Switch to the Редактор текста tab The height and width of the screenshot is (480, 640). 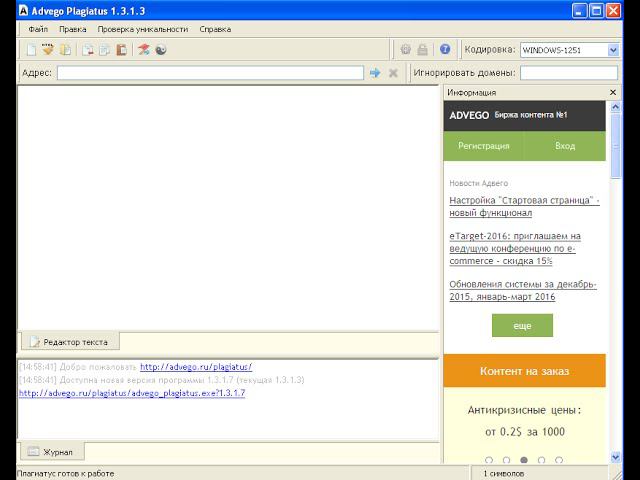pyautogui.click(x=70, y=342)
